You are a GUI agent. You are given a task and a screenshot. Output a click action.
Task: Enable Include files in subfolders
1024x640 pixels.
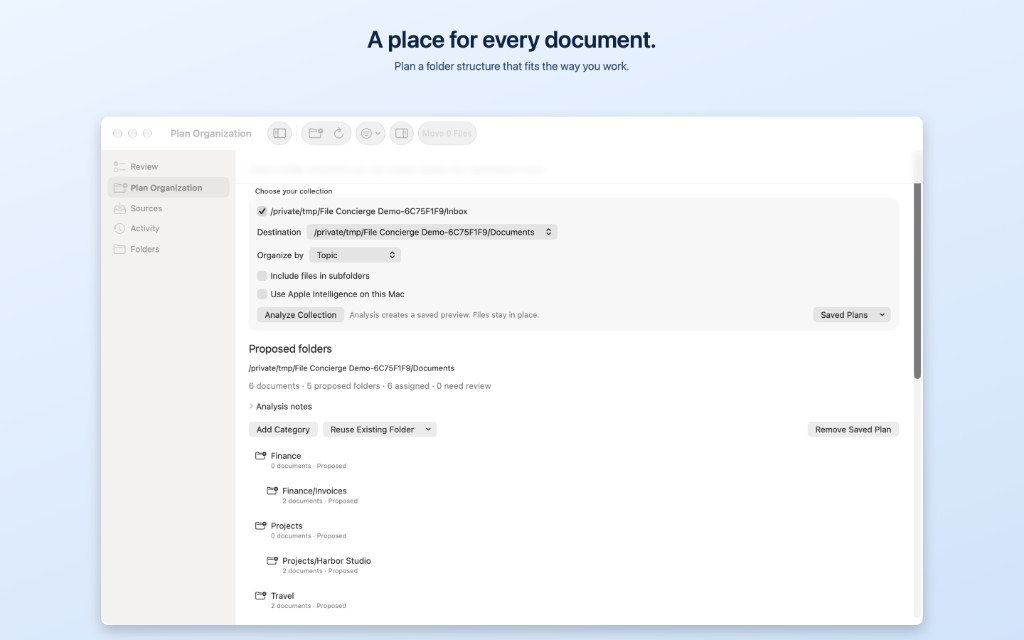[x=262, y=276]
